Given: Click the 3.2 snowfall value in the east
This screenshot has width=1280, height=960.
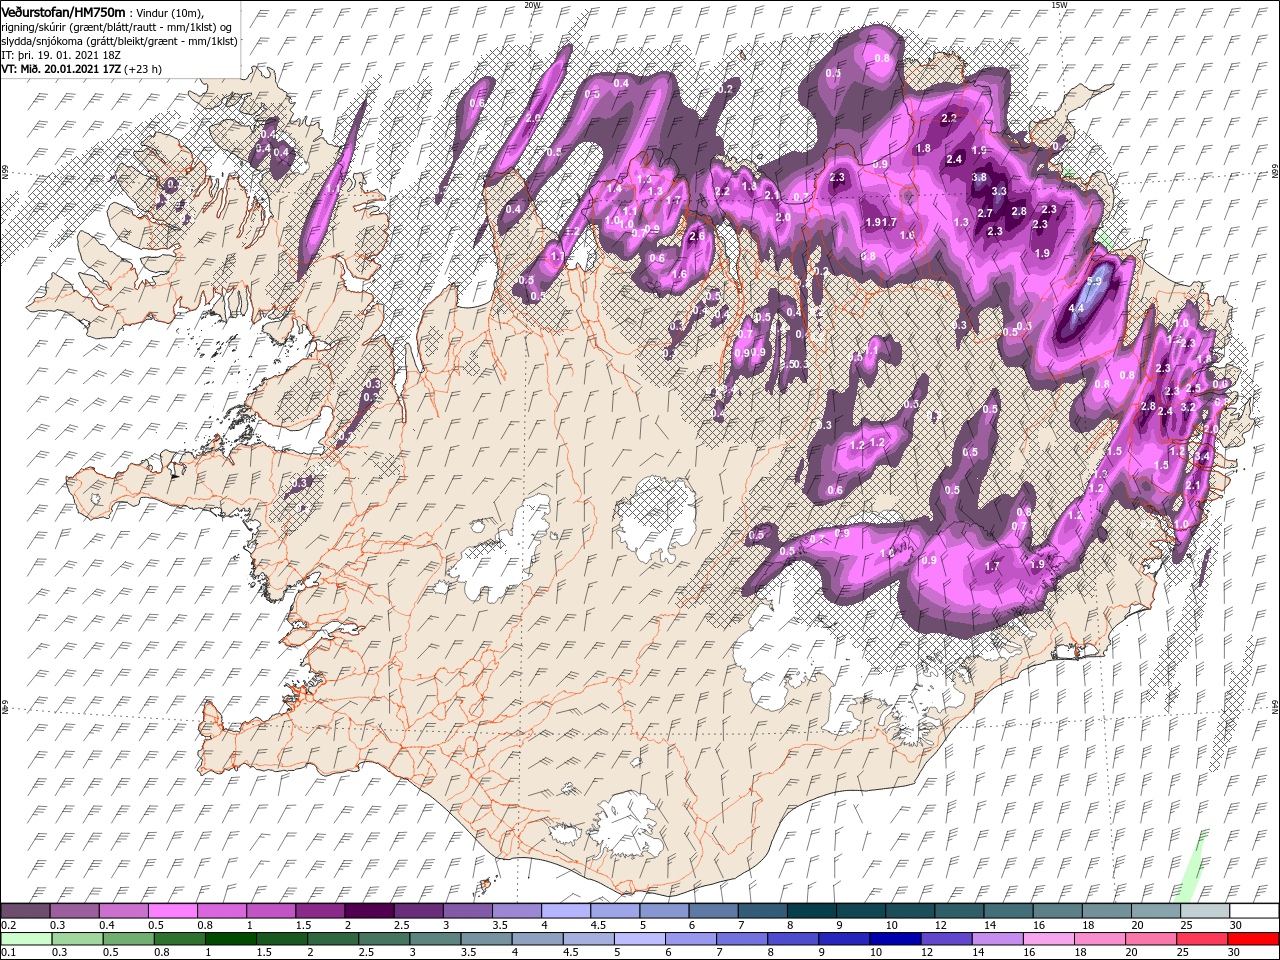Looking at the screenshot, I should click(1188, 407).
